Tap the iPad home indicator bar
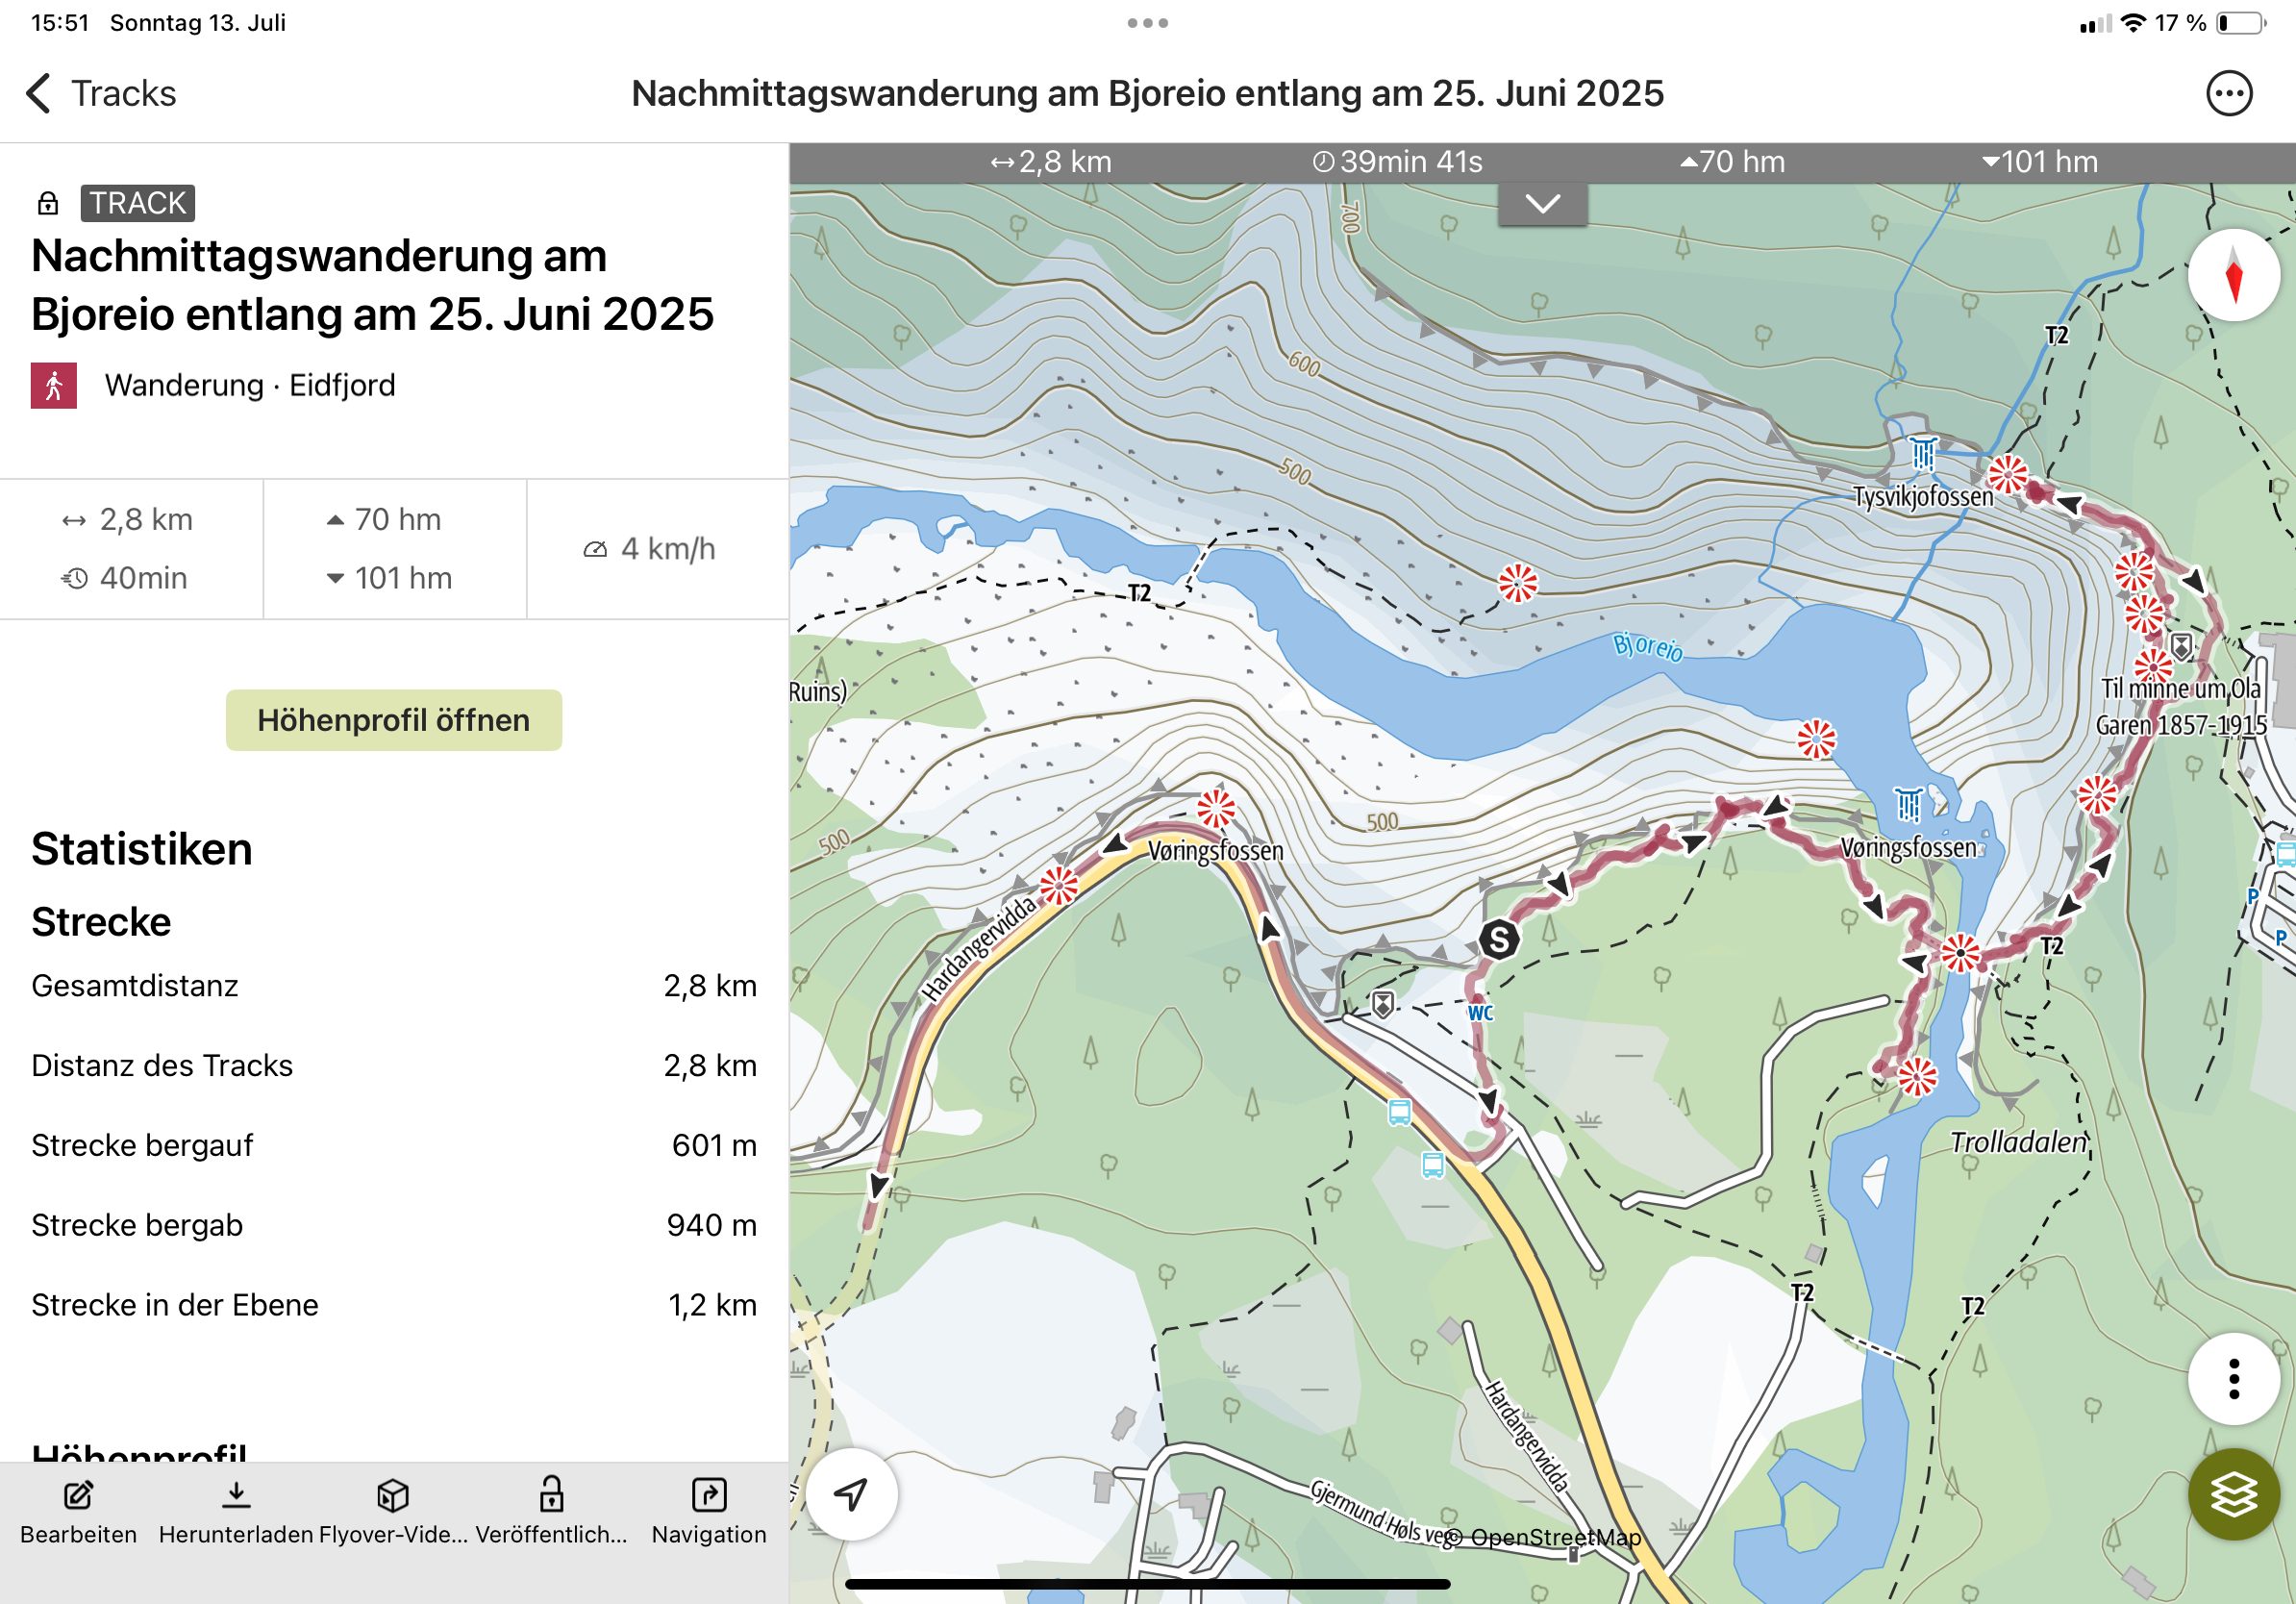 tap(1147, 1584)
